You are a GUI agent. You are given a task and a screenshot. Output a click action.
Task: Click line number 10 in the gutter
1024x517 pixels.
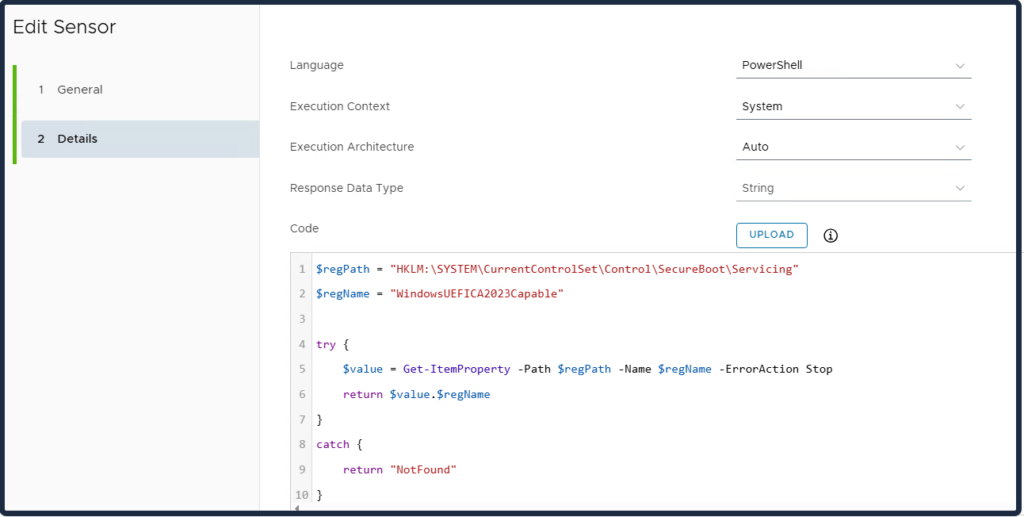pyautogui.click(x=302, y=494)
